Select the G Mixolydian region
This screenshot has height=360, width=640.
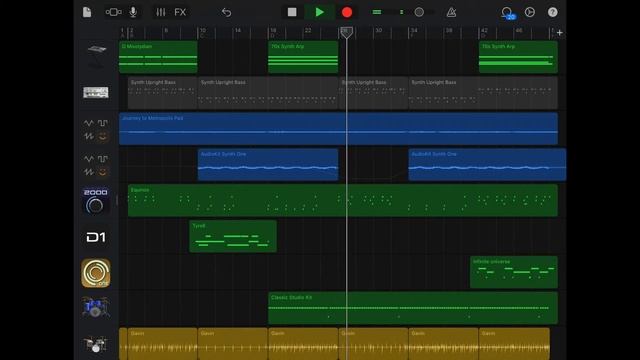click(x=158, y=57)
